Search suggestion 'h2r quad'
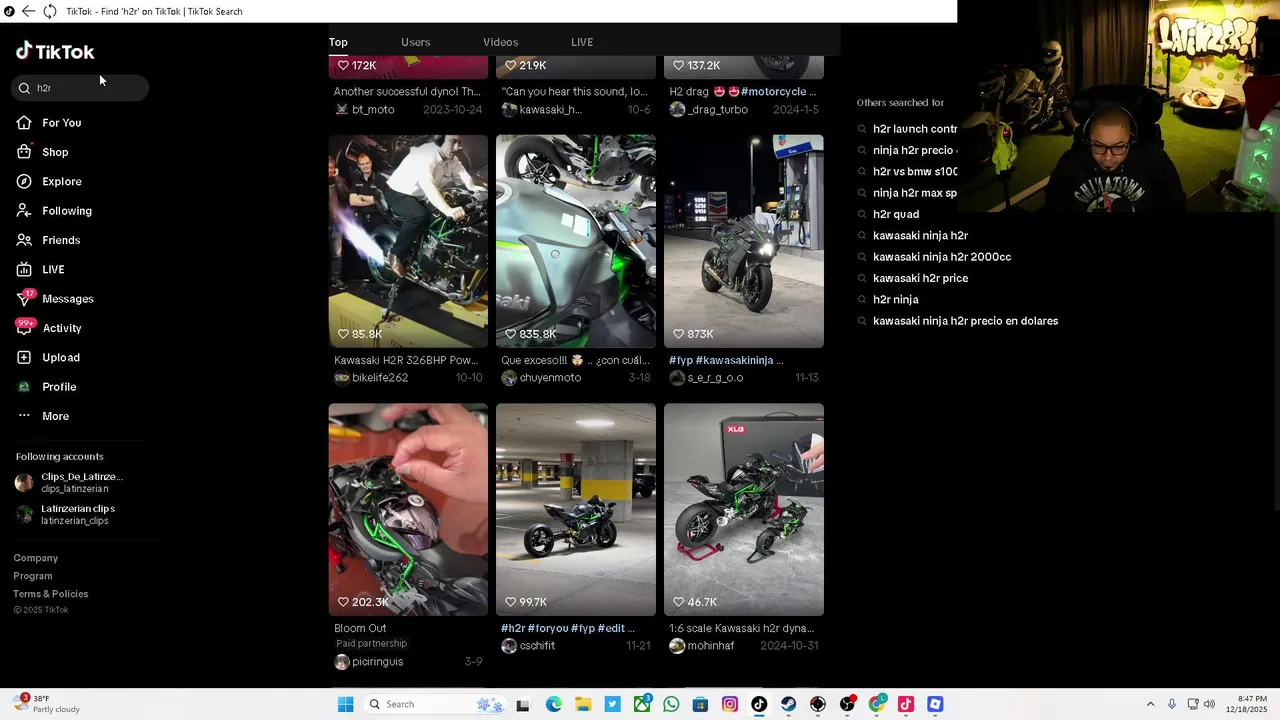This screenshot has height=720, width=1280. tap(896, 214)
